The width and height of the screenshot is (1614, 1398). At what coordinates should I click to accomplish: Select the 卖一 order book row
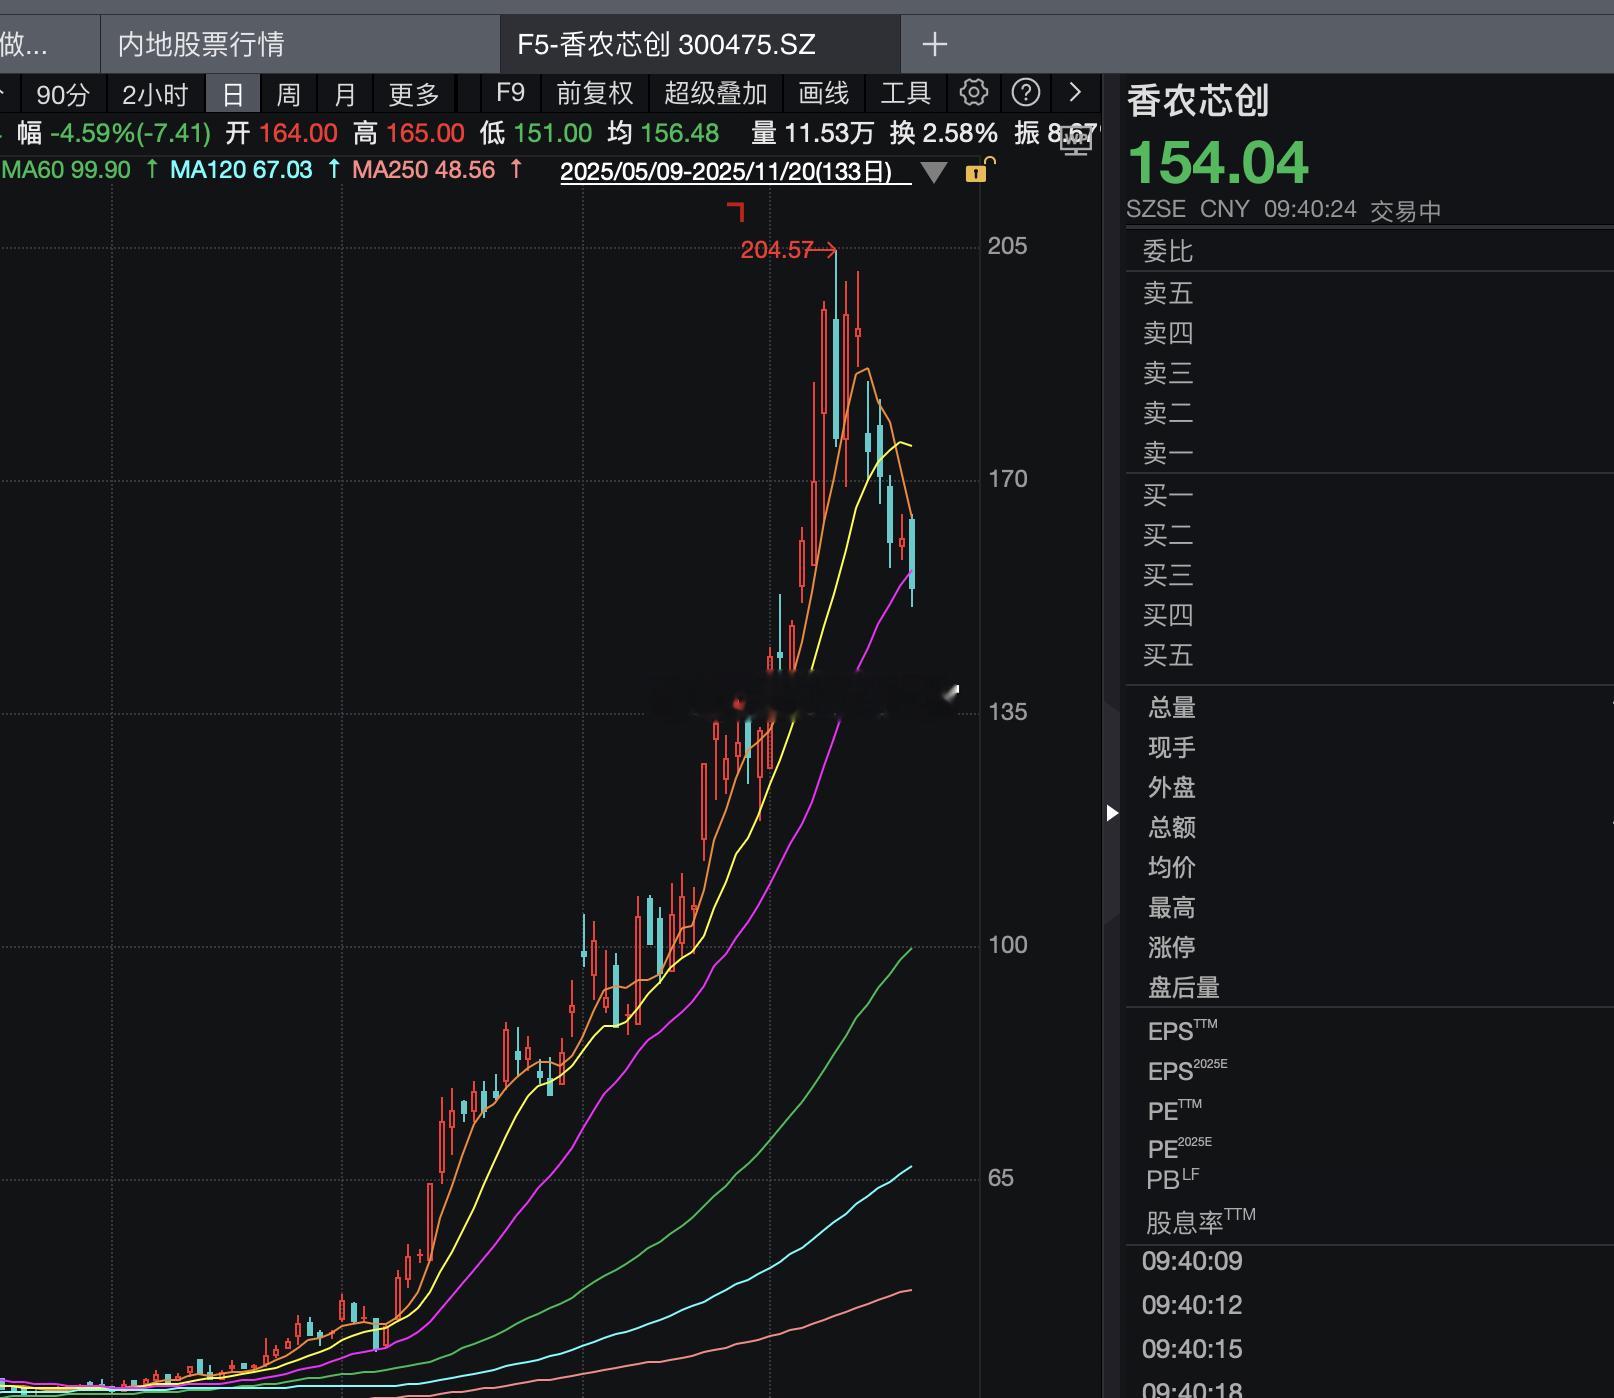[1370, 453]
